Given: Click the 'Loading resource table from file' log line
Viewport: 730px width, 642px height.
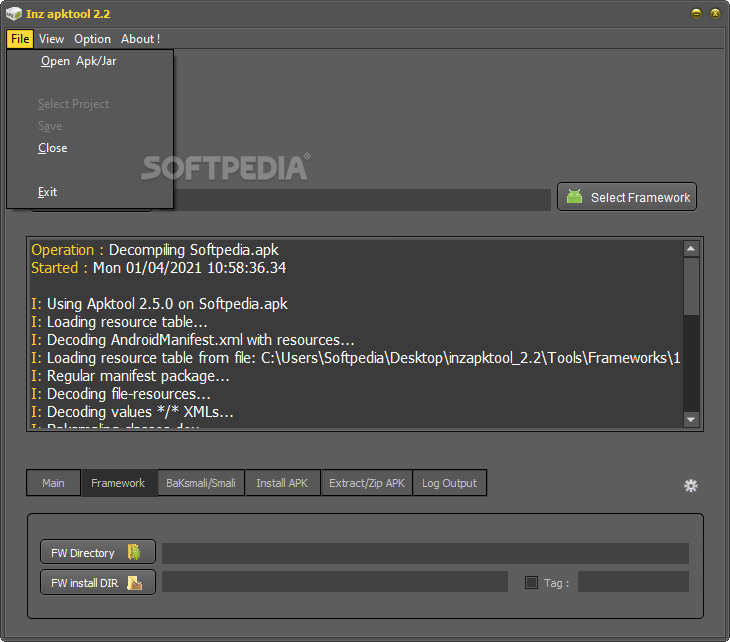Looking at the screenshot, I should tap(356, 358).
